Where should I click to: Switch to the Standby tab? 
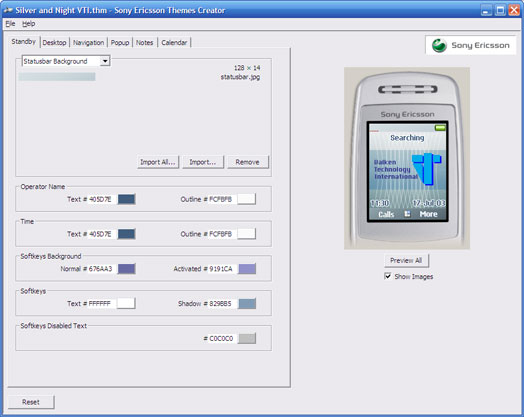click(x=23, y=42)
